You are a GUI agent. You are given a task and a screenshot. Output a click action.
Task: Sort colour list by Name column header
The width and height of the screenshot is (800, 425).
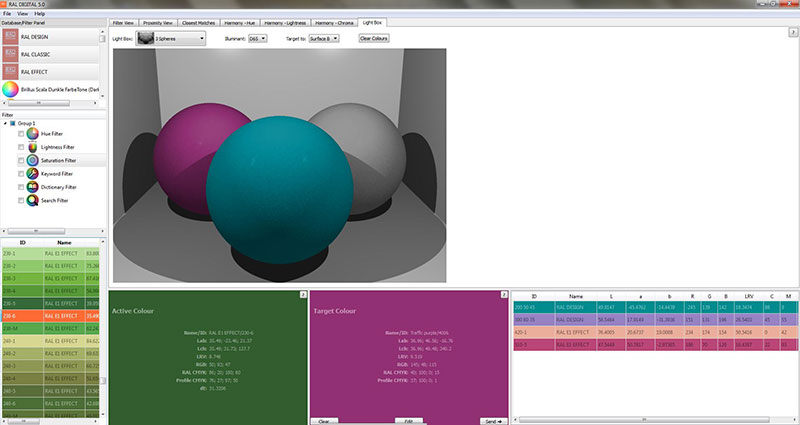[64, 243]
